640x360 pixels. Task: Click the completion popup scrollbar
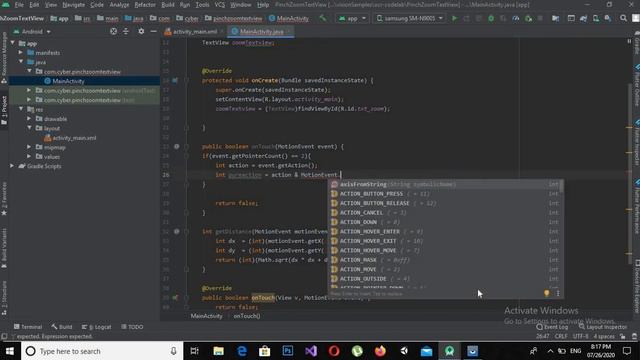[x=562, y=187]
